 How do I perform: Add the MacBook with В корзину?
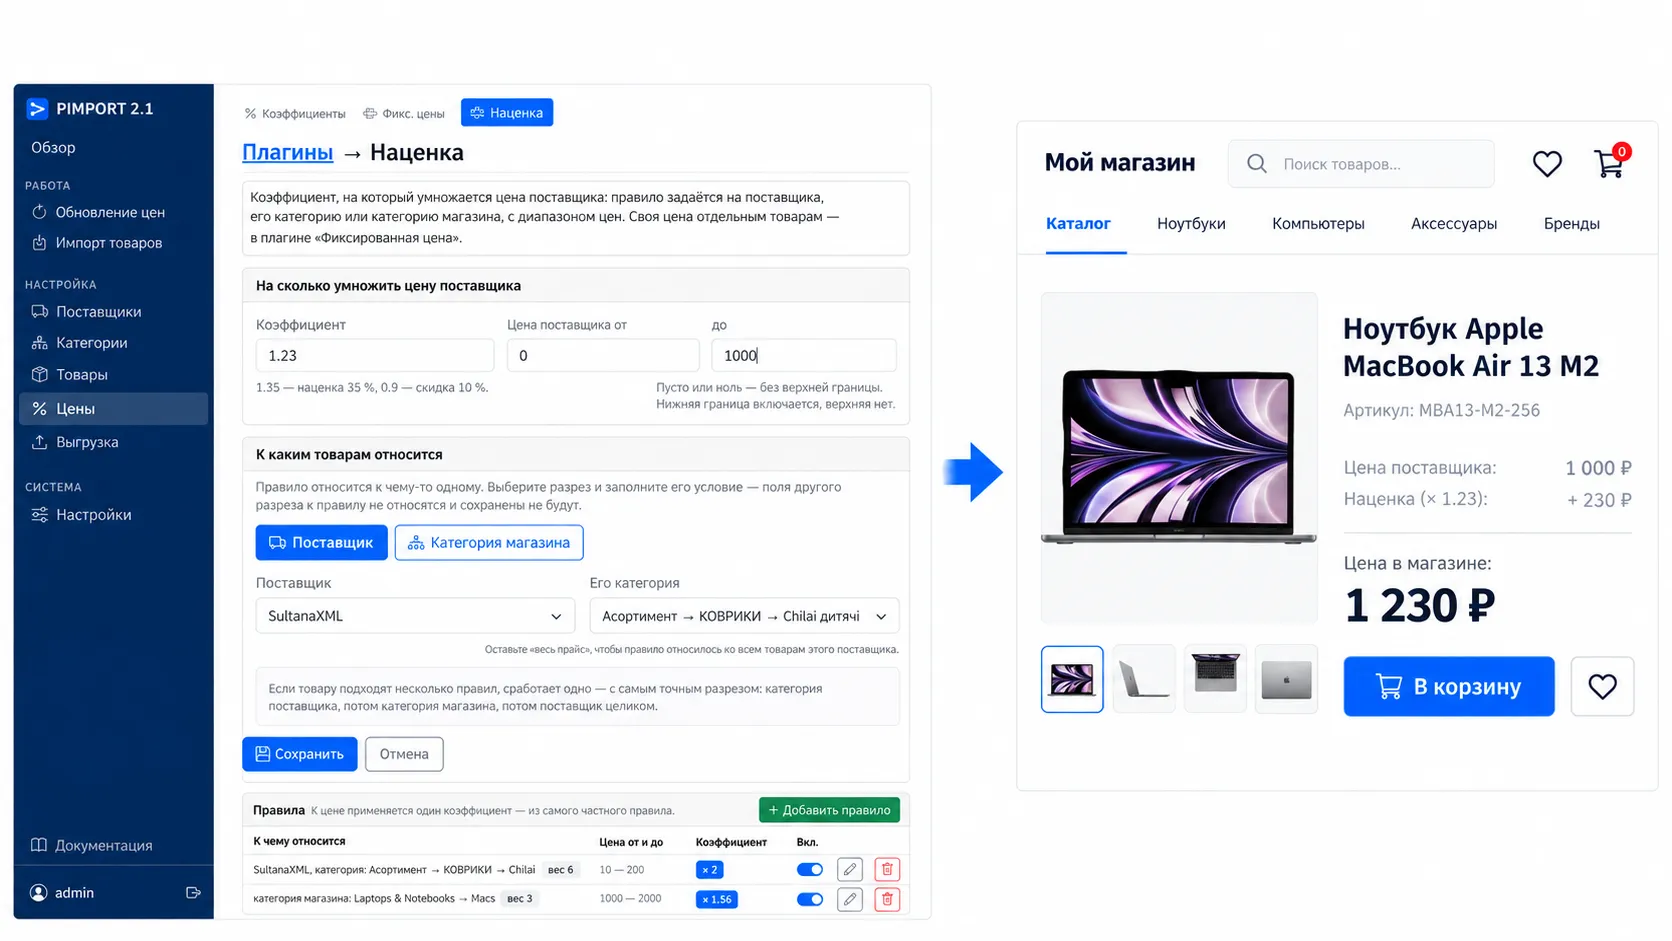[1449, 686]
